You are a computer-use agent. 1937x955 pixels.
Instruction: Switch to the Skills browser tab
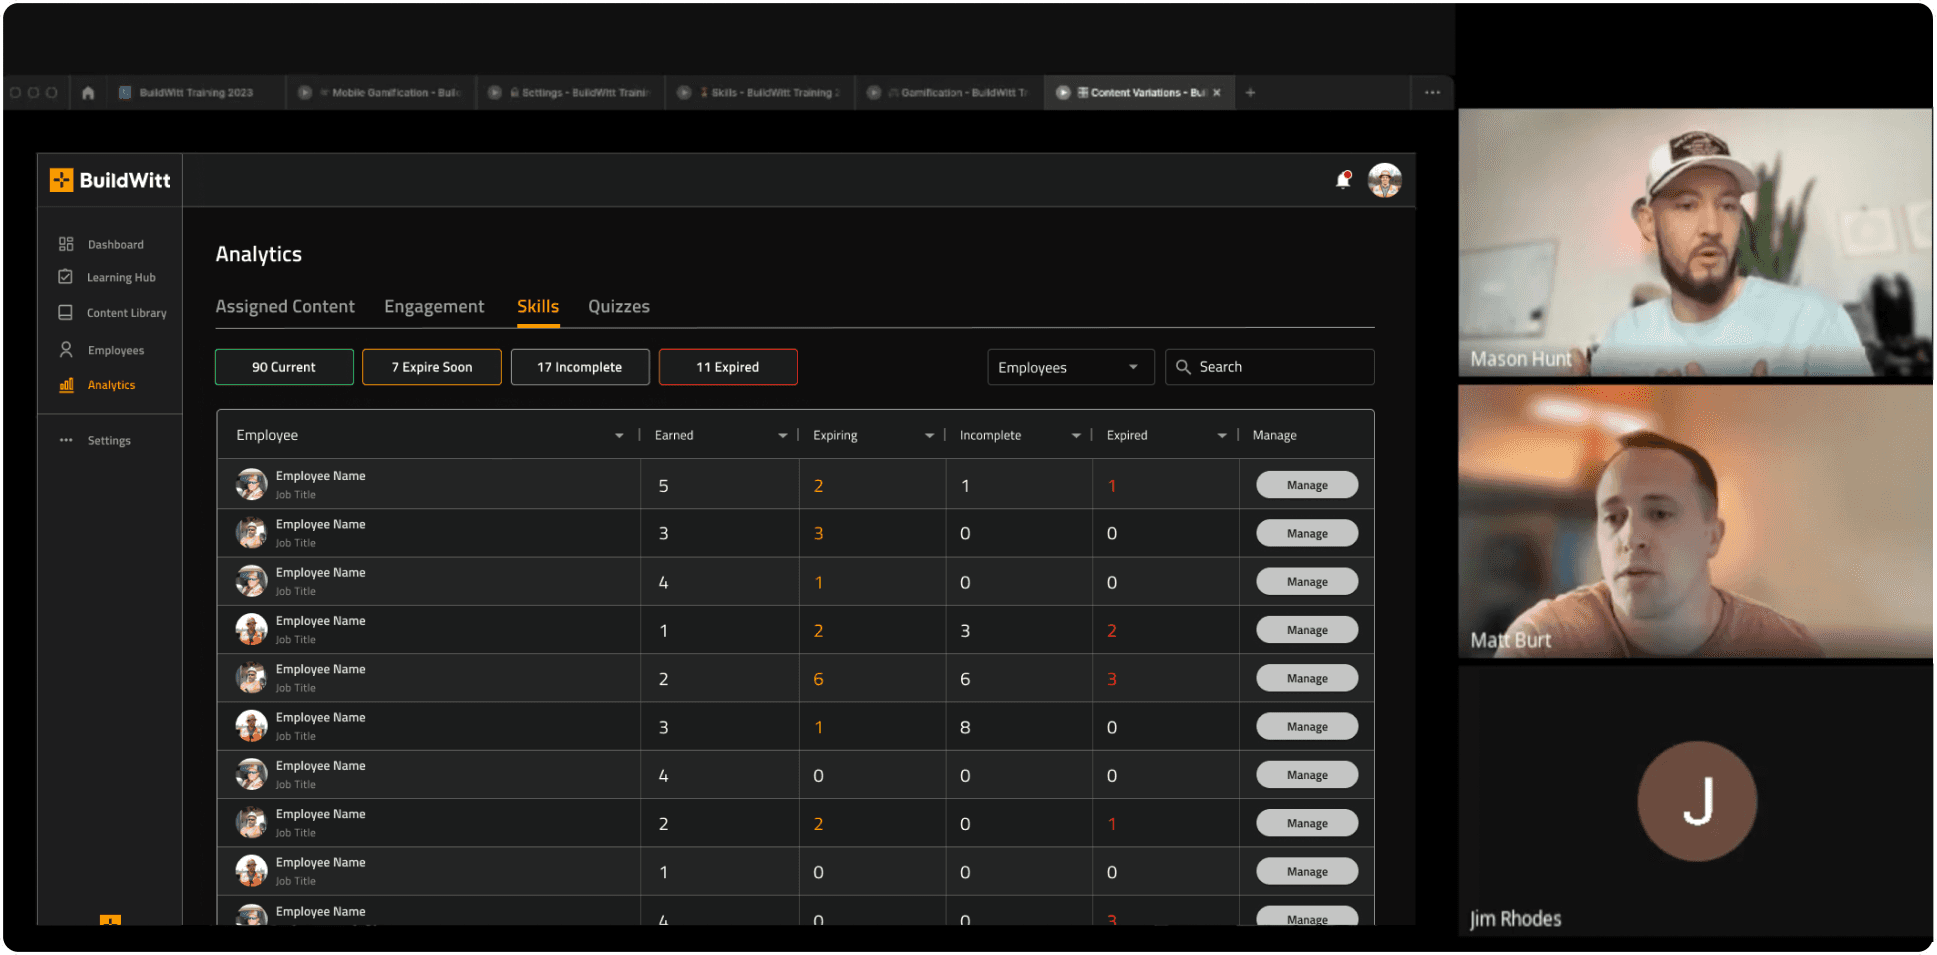point(760,93)
